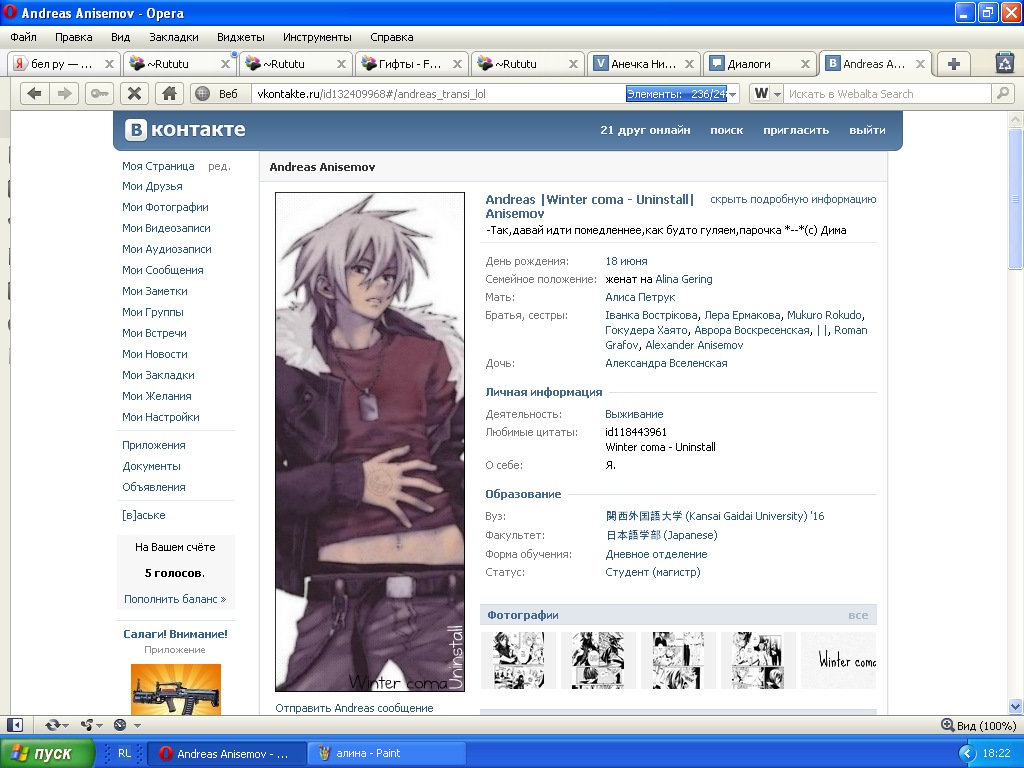Toggle the Opera panel button in status bar
The width and height of the screenshot is (1024, 768).
coord(14,725)
